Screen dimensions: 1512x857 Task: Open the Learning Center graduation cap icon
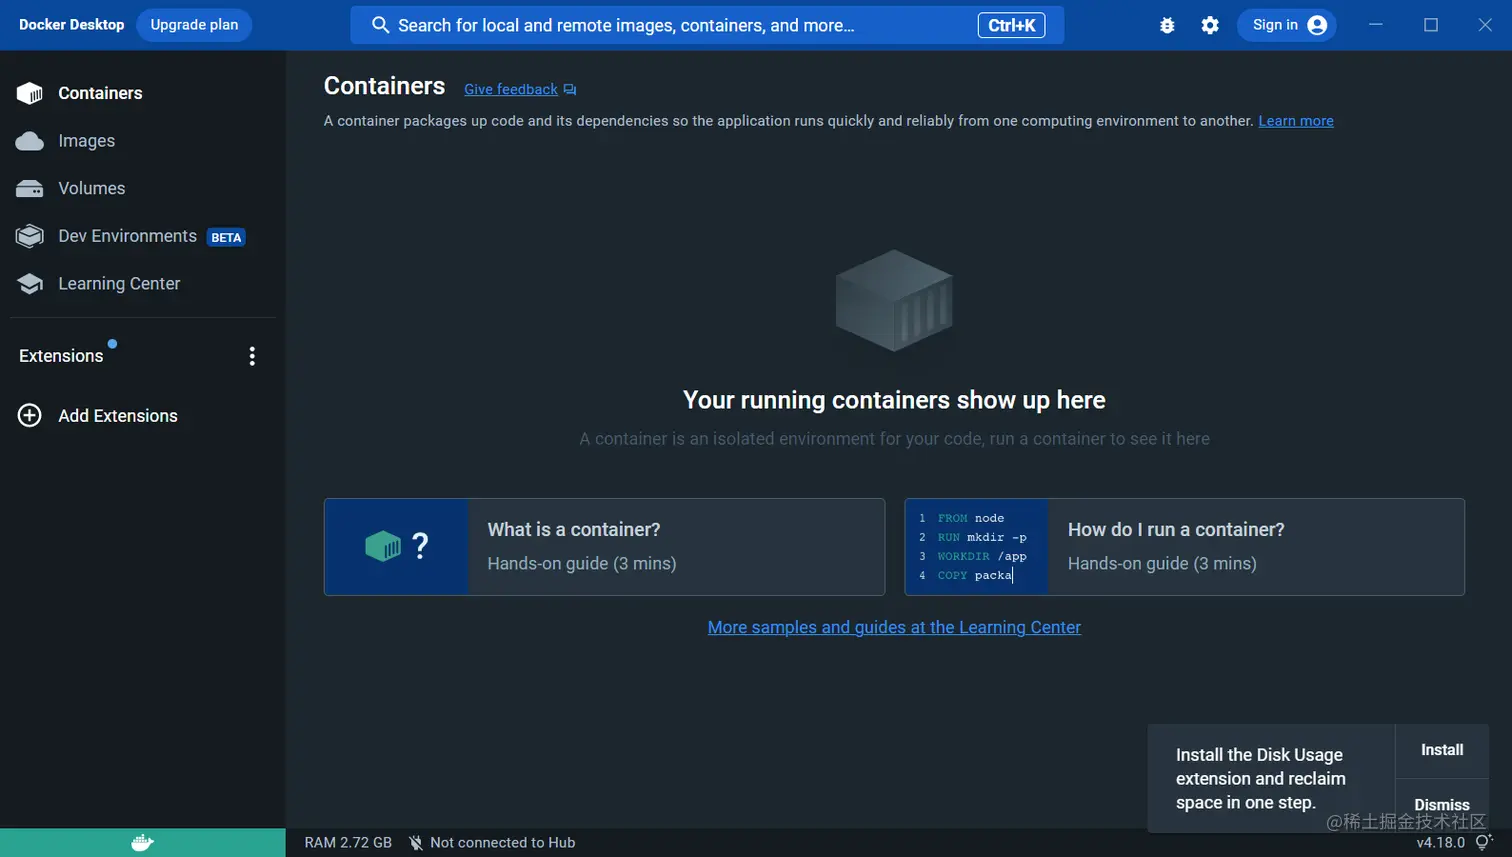[30, 284]
